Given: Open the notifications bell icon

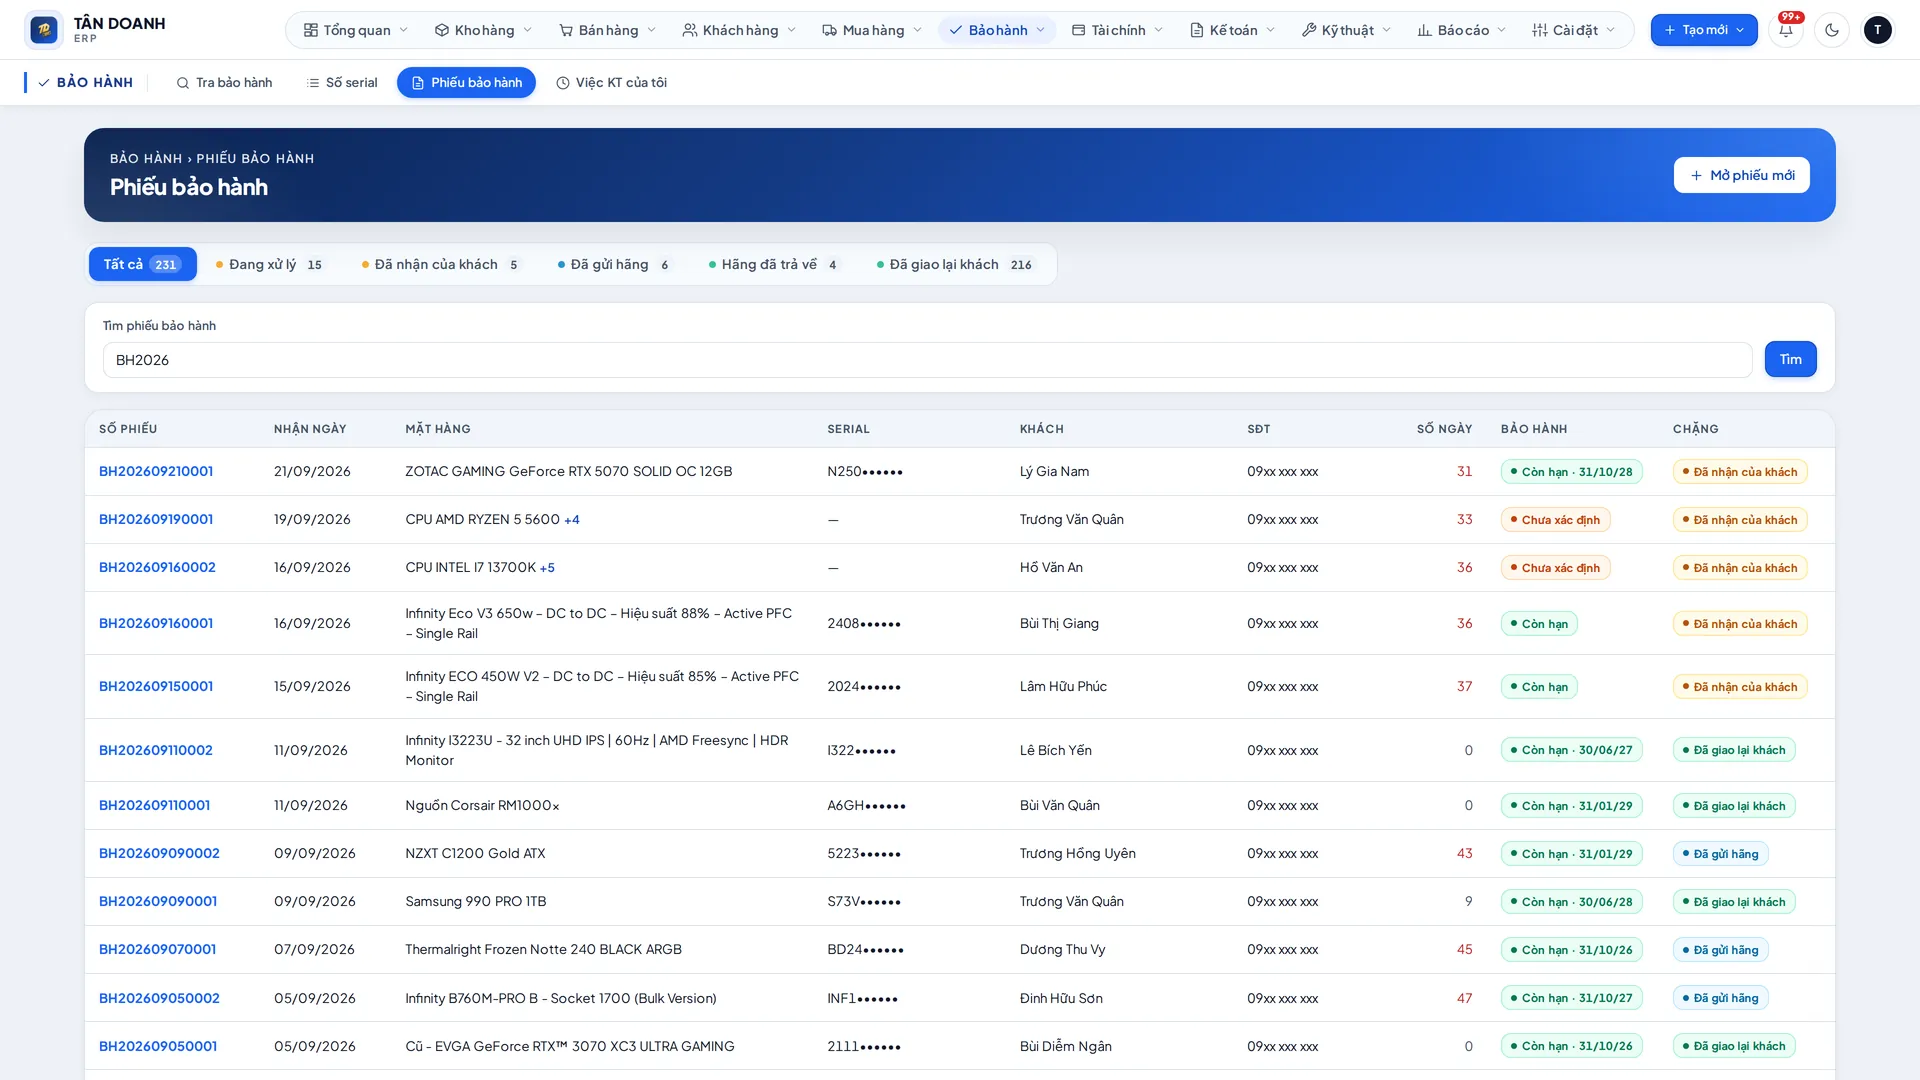Looking at the screenshot, I should tap(1785, 30).
